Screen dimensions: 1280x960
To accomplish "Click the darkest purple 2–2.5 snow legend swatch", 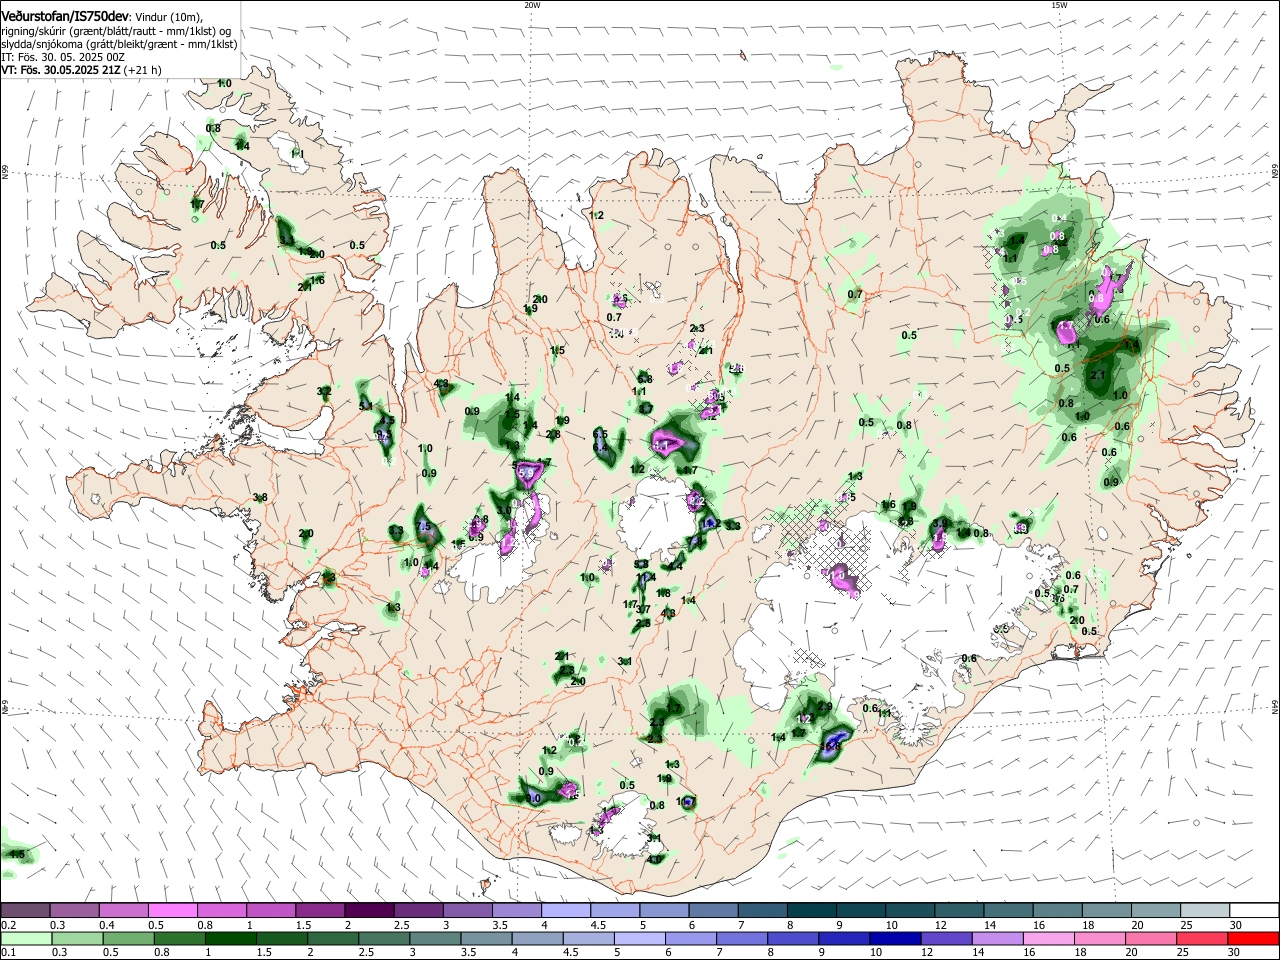I will tap(370, 910).
